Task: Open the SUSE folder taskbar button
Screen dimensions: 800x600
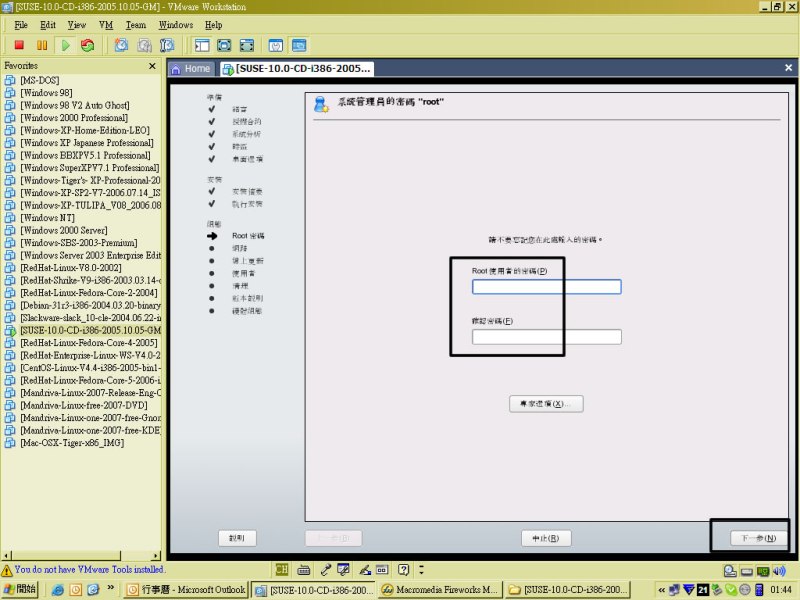Action: 568,590
